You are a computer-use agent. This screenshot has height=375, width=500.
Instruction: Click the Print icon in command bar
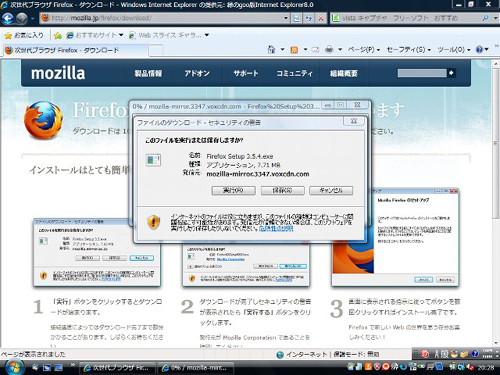[x=329, y=50]
